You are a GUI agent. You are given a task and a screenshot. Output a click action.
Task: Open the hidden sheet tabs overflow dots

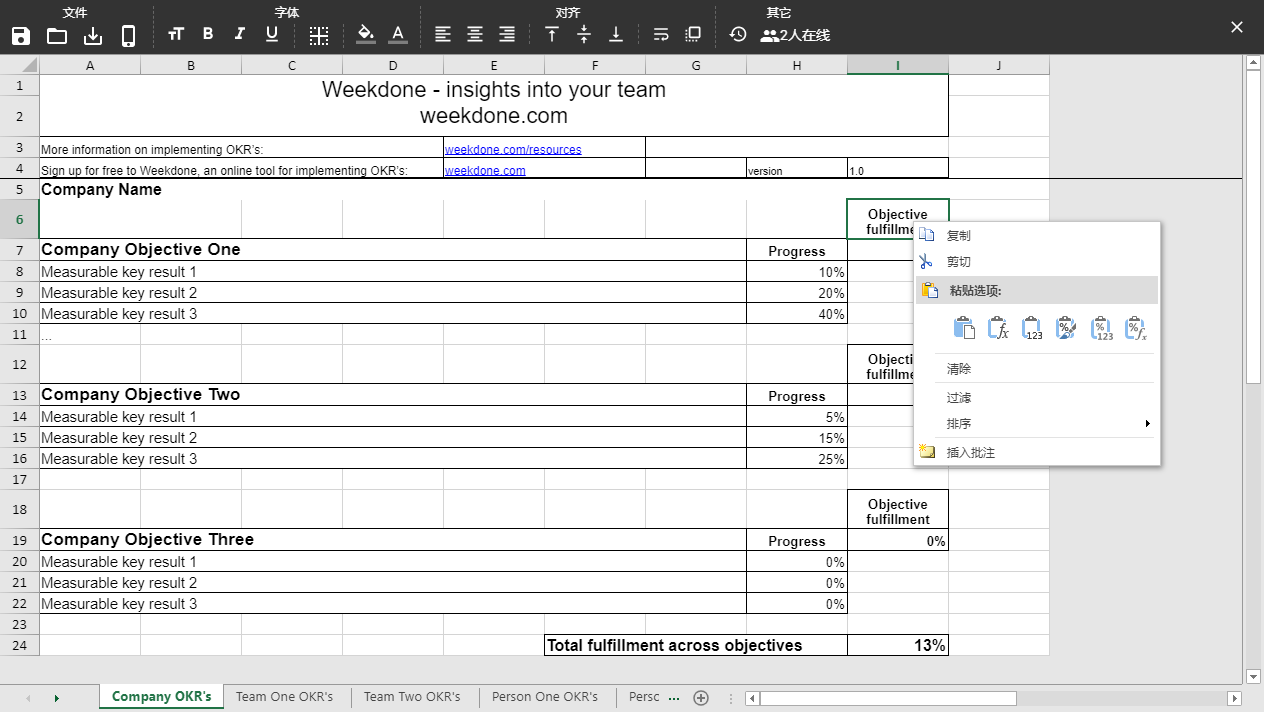[673, 697]
